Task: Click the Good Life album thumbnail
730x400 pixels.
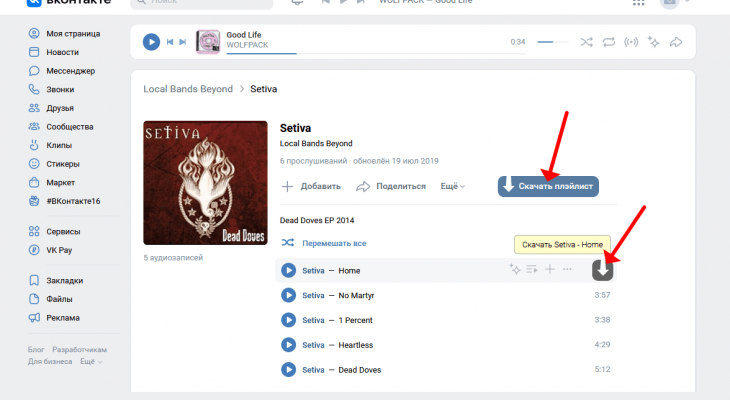Action: click(x=208, y=42)
